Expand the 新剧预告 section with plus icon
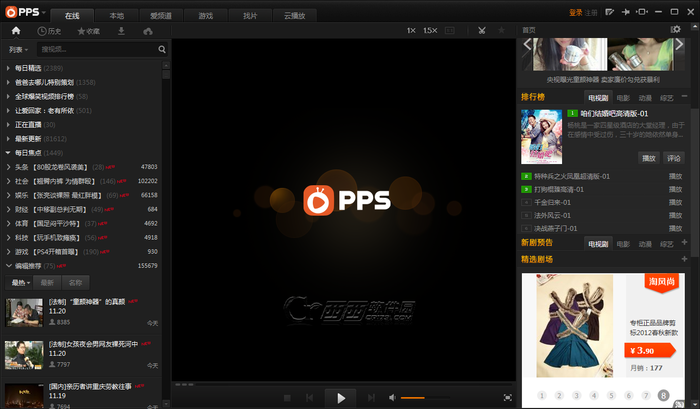The image size is (700, 409). pos(684,242)
